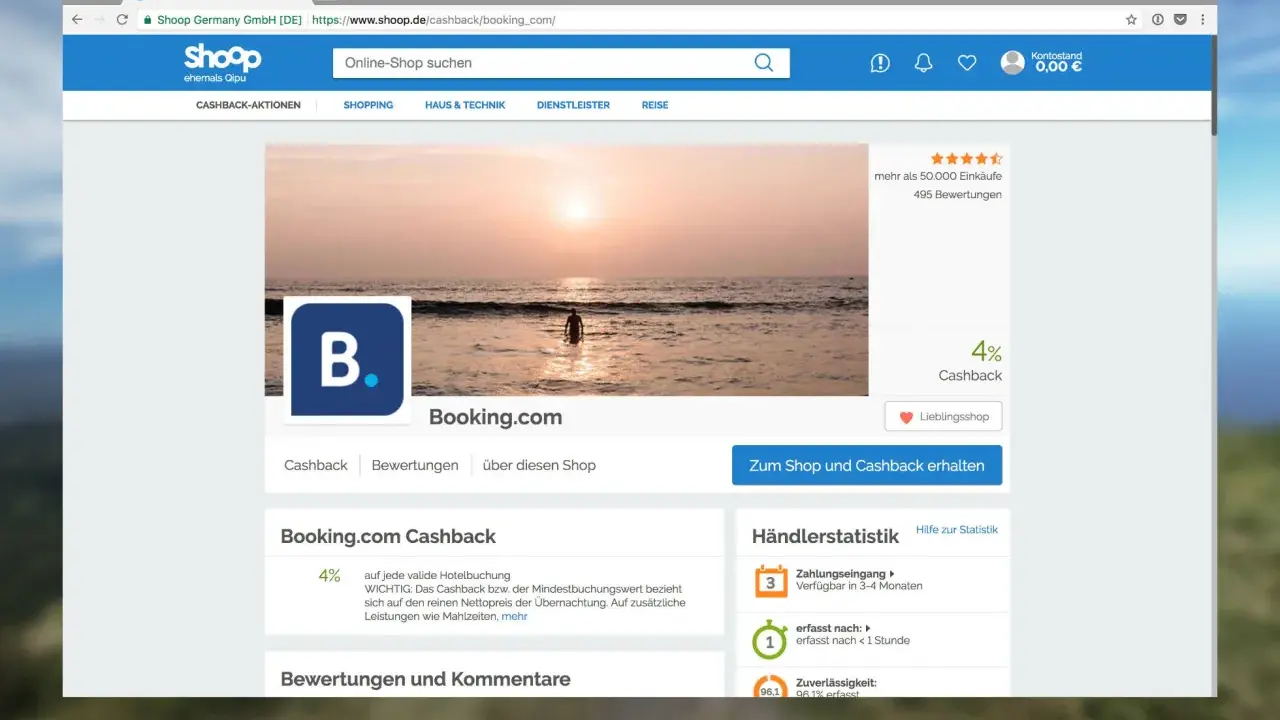Click the Booking.com shop title
The width and height of the screenshot is (1280, 720).
(495, 417)
